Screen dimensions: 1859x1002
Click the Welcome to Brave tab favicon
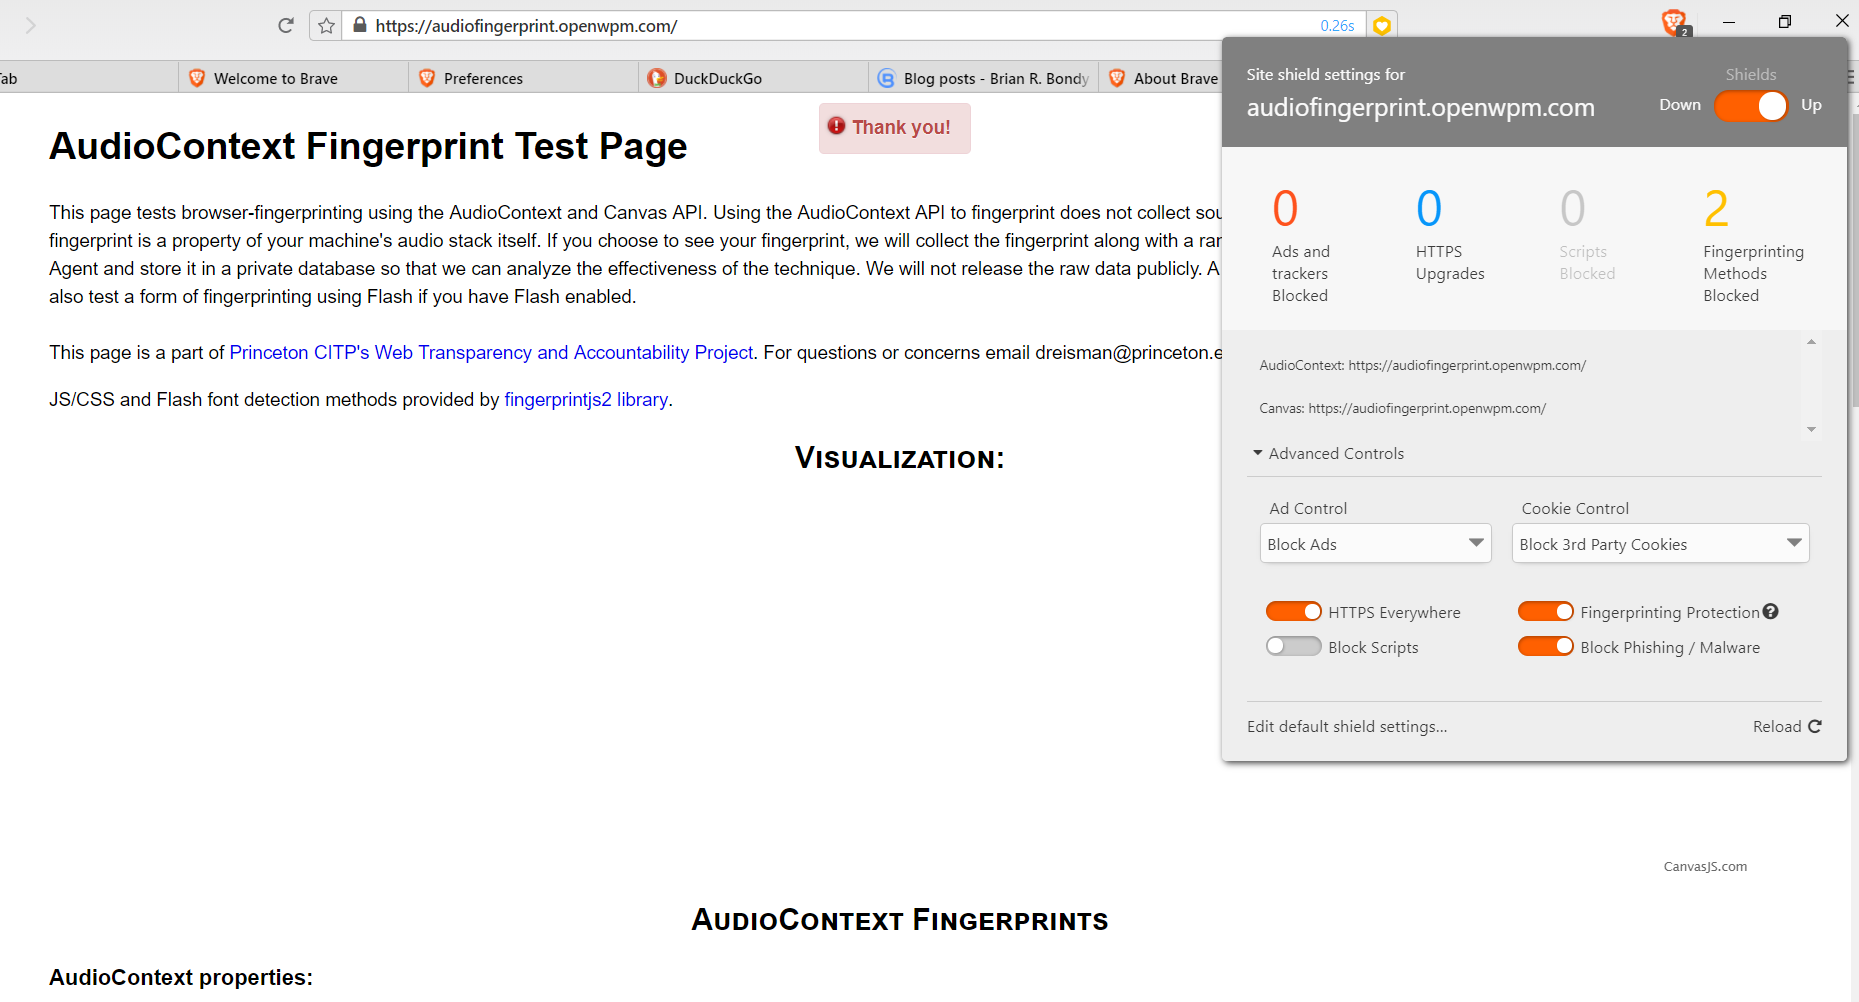click(x=197, y=78)
